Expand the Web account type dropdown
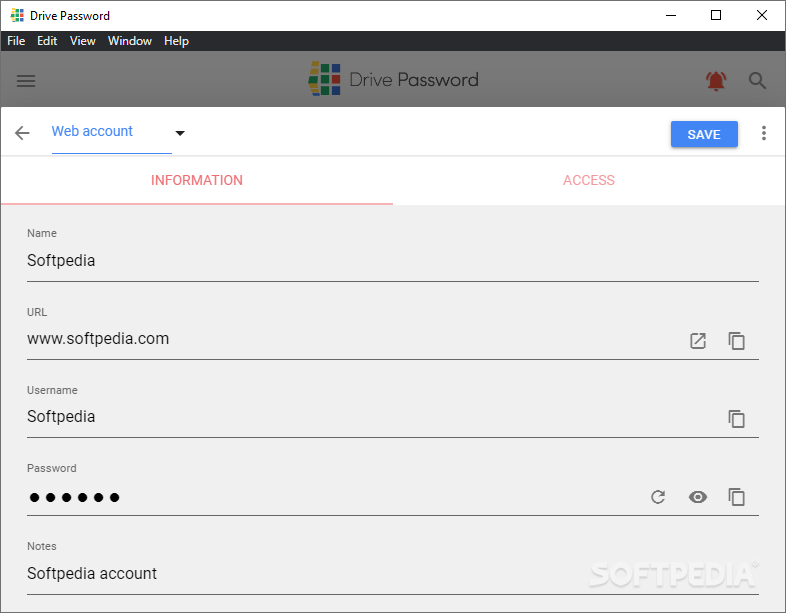The width and height of the screenshot is (786, 613). click(180, 133)
